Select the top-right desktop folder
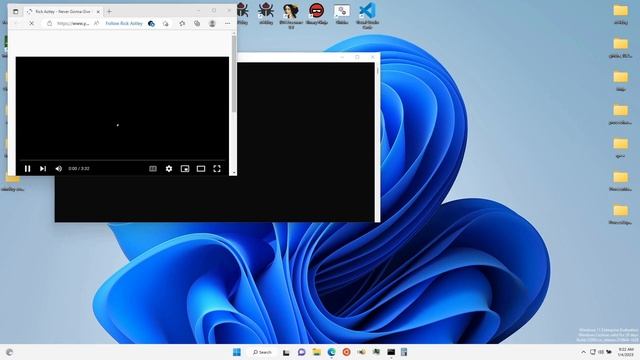 [x=620, y=14]
